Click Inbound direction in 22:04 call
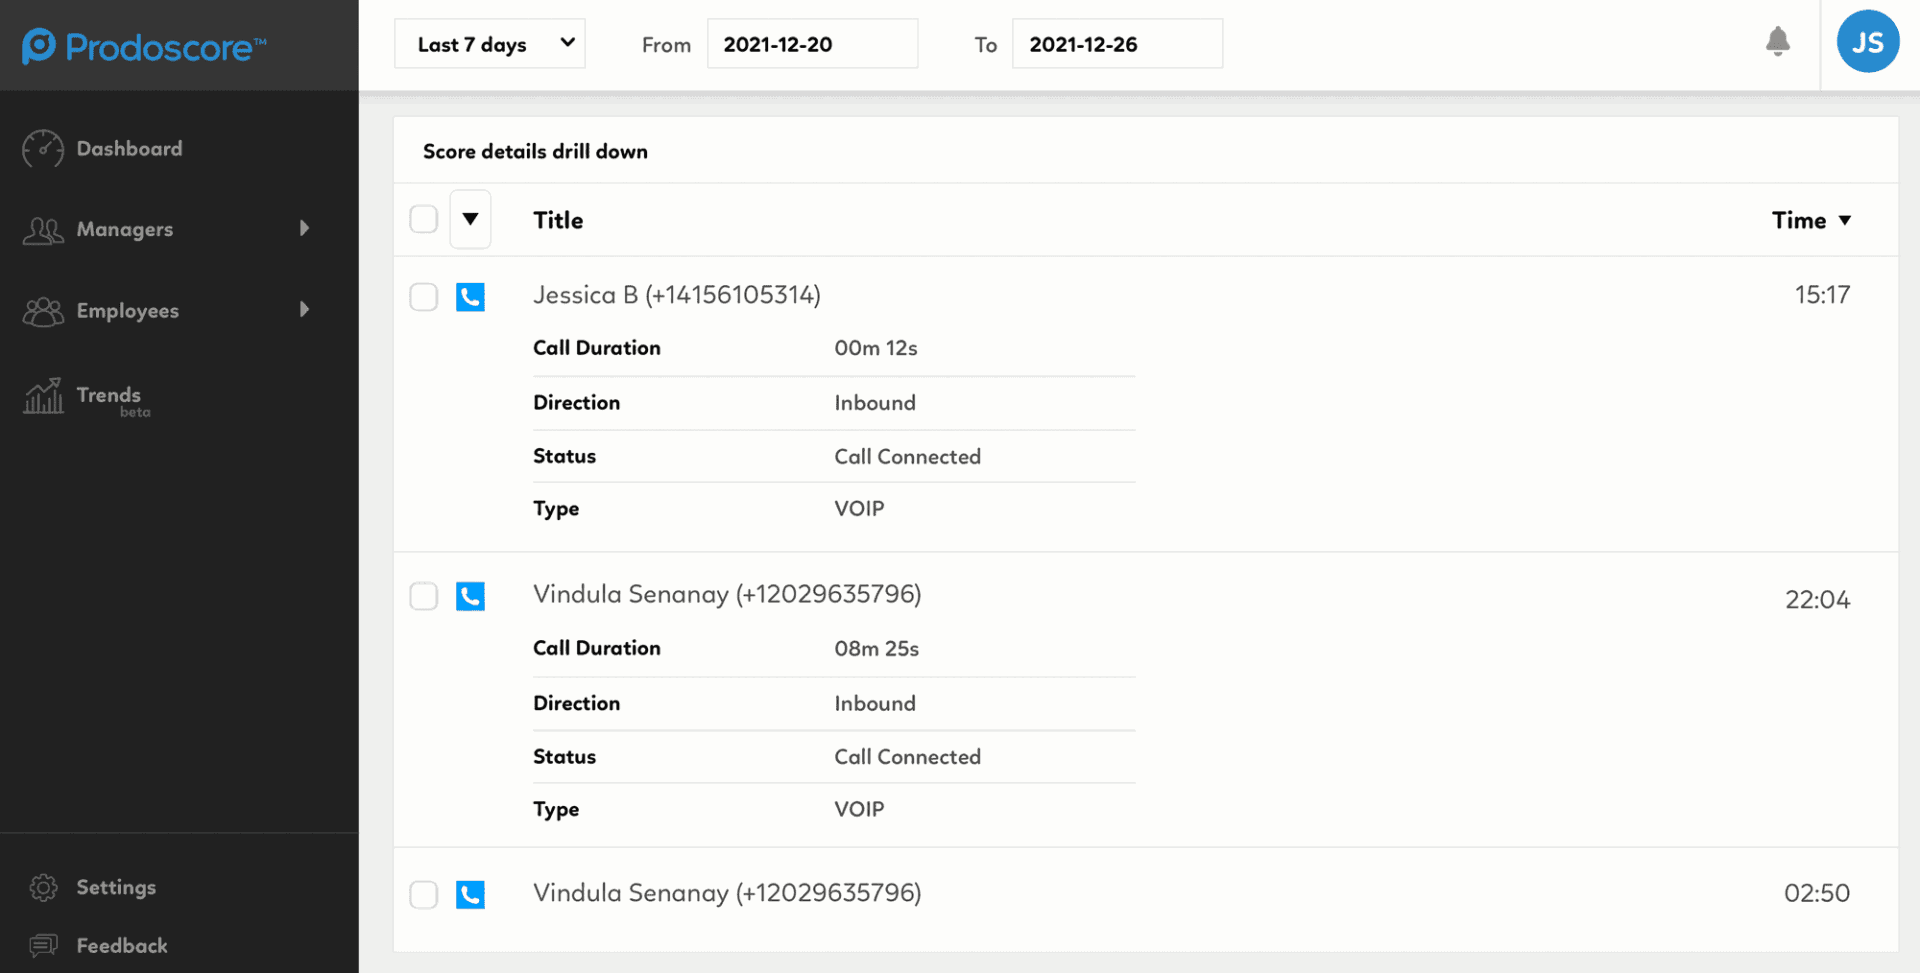The image size is (1920, 973). [x=875, y=704]
